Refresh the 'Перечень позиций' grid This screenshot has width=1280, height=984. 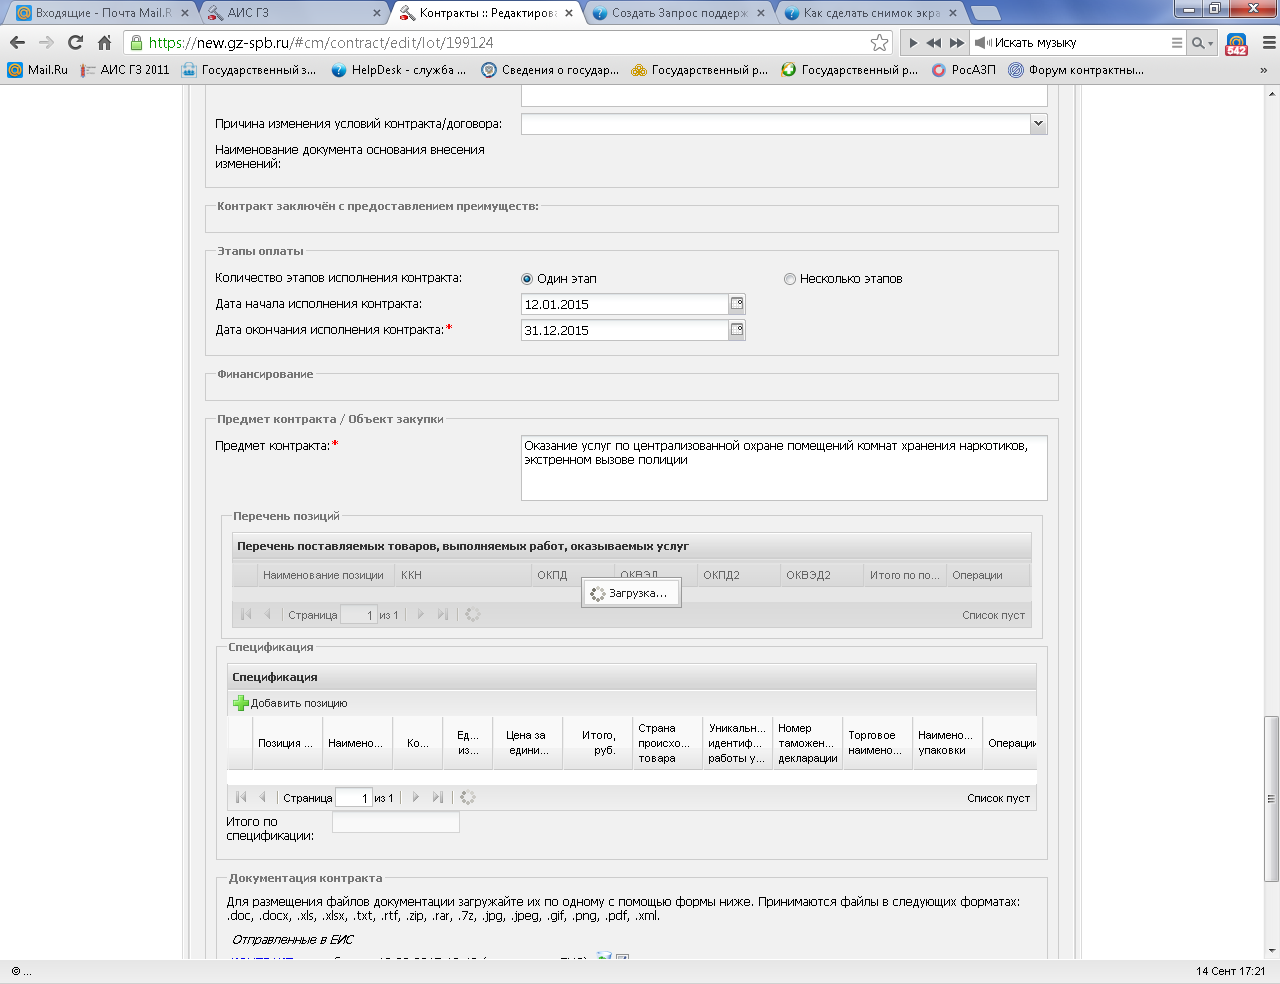473,615
